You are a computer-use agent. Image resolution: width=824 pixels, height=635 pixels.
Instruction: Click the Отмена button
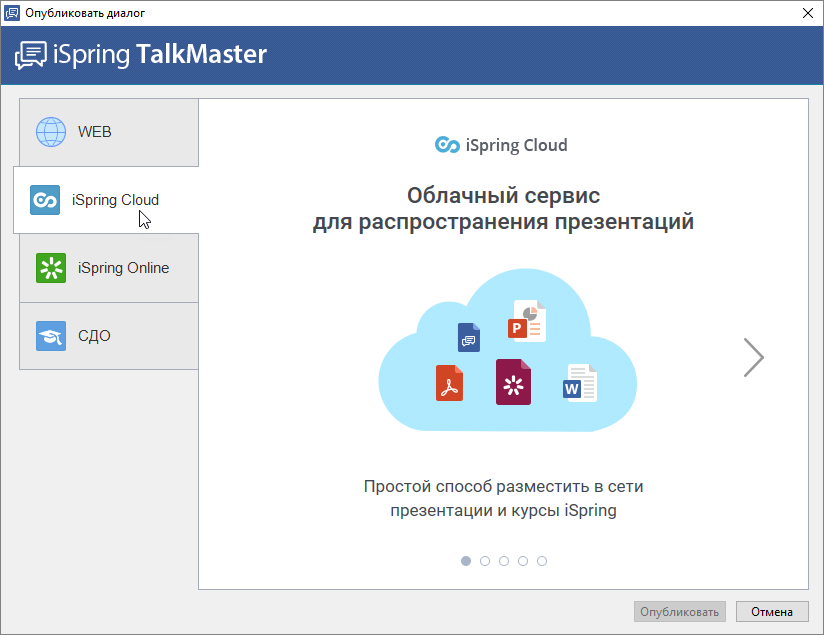click(x=772, y=612)
